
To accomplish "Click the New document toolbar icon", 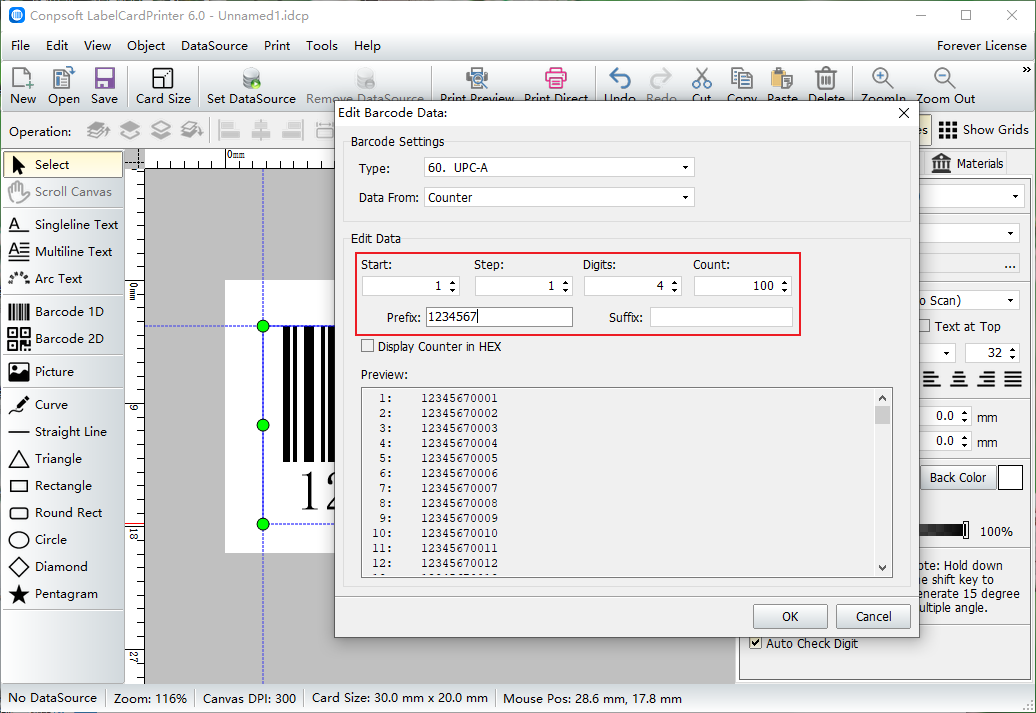I will click(22, 79).
